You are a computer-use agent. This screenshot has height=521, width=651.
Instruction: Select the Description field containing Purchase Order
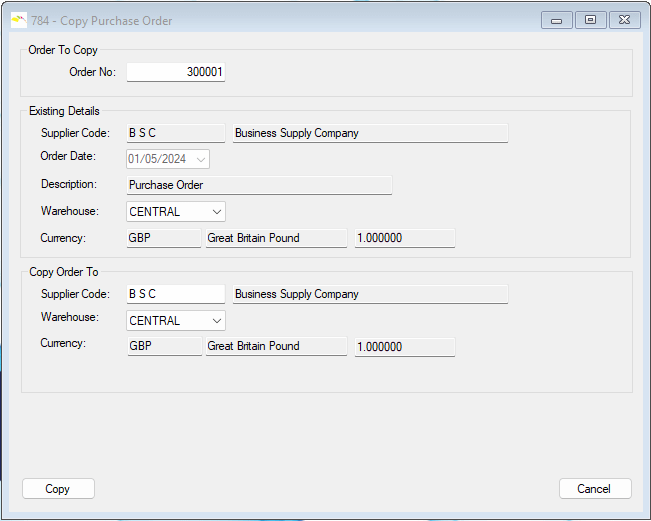tap(259, 185)
